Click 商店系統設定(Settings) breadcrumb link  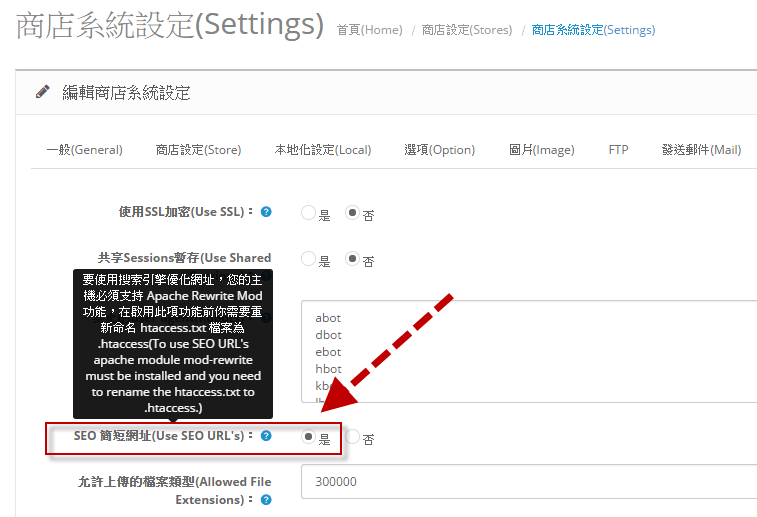[593, 30]
